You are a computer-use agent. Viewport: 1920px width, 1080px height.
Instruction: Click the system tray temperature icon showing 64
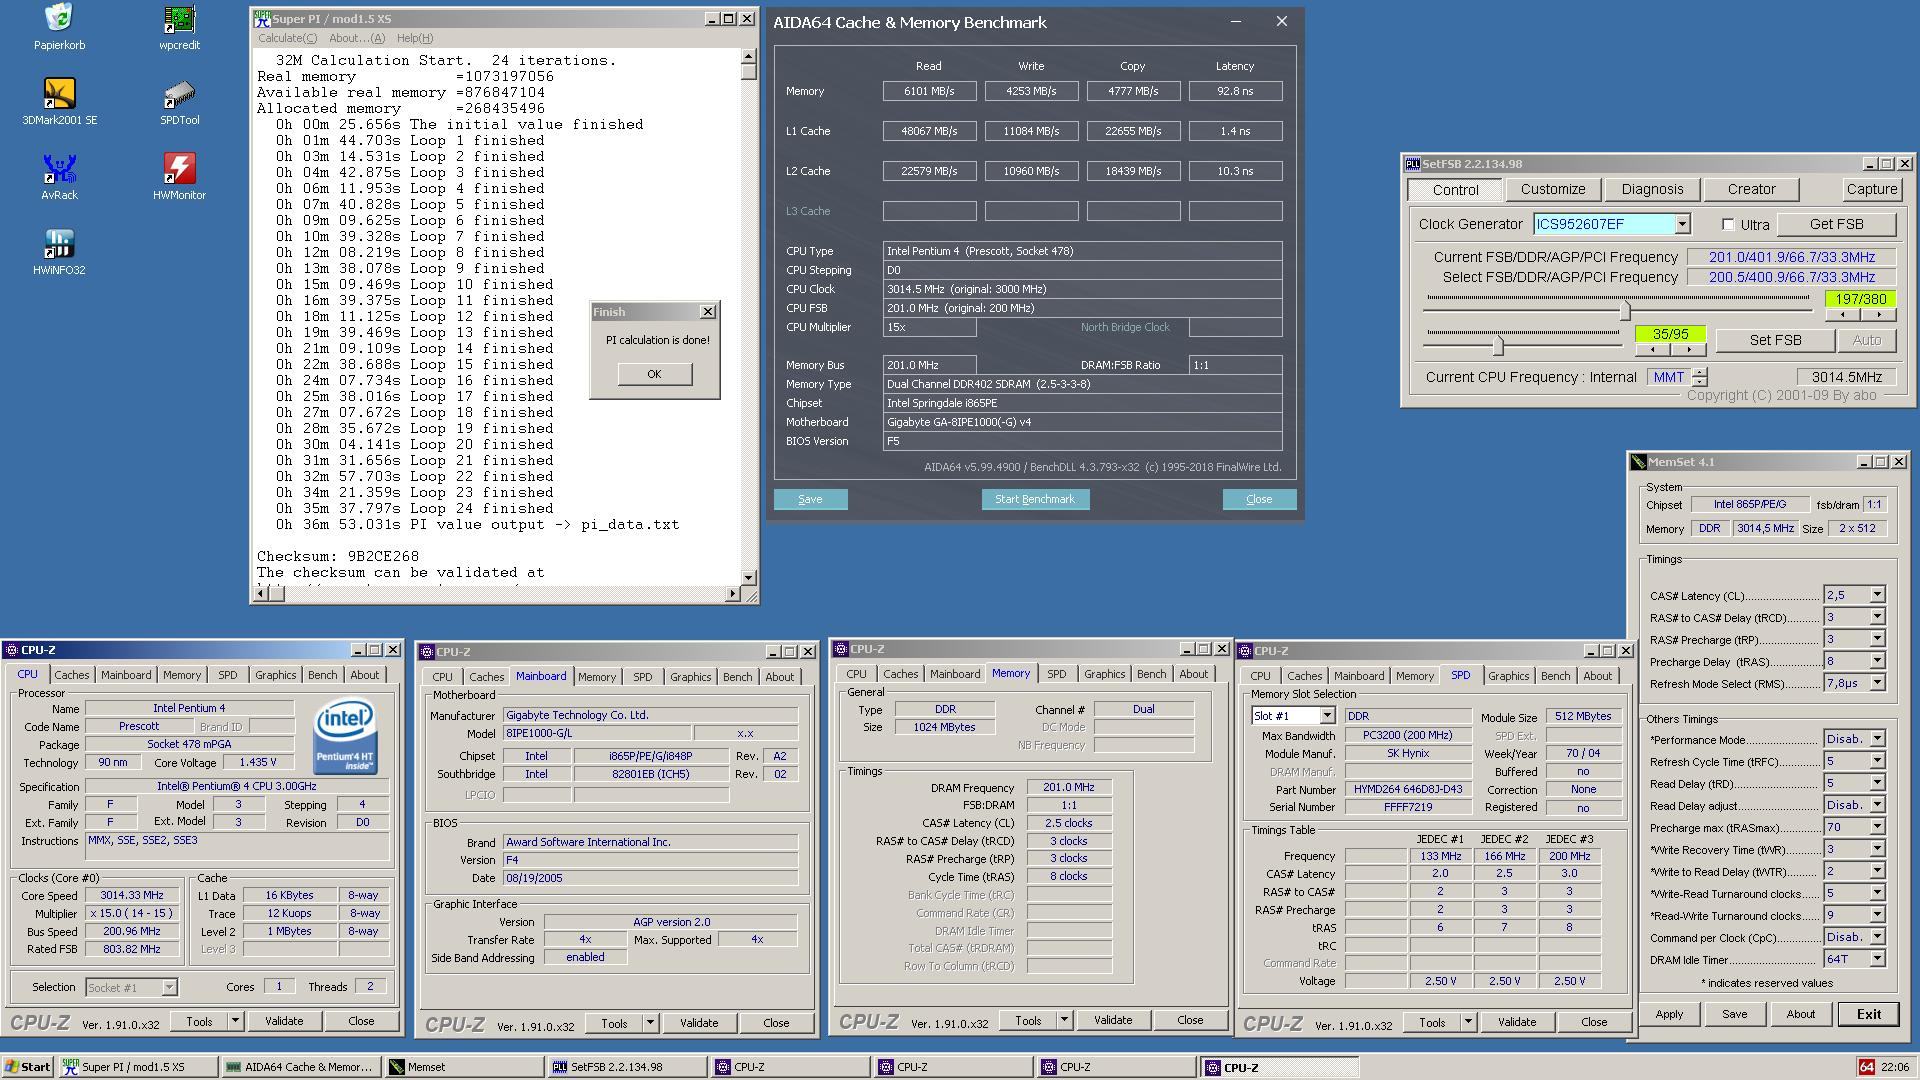[1866, 1067]
